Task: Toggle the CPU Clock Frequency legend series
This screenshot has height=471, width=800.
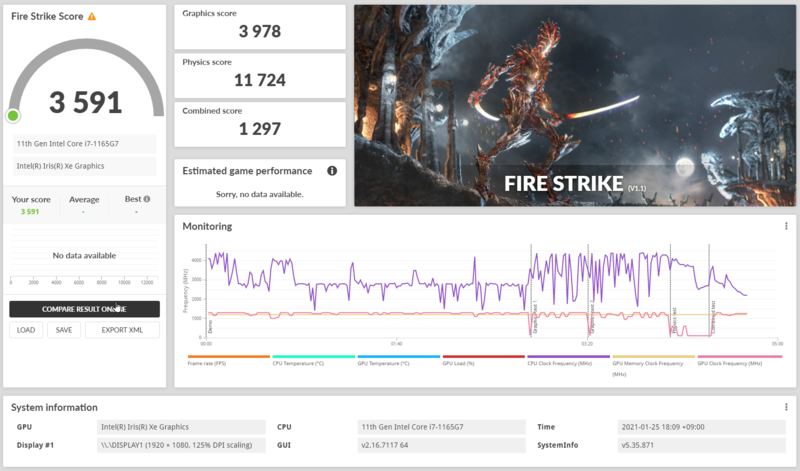Action: 568,360
